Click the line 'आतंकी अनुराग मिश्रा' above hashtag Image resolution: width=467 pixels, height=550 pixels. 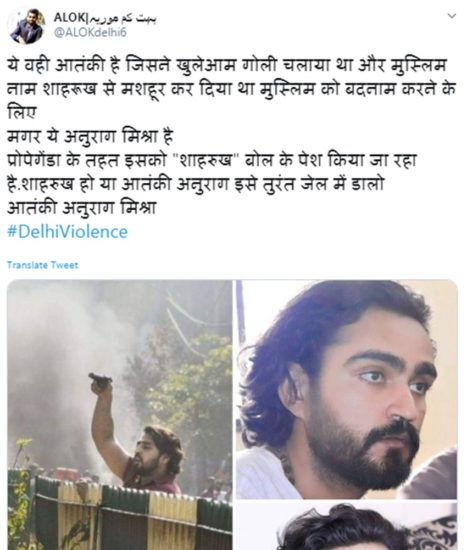(x=81, y=208)
